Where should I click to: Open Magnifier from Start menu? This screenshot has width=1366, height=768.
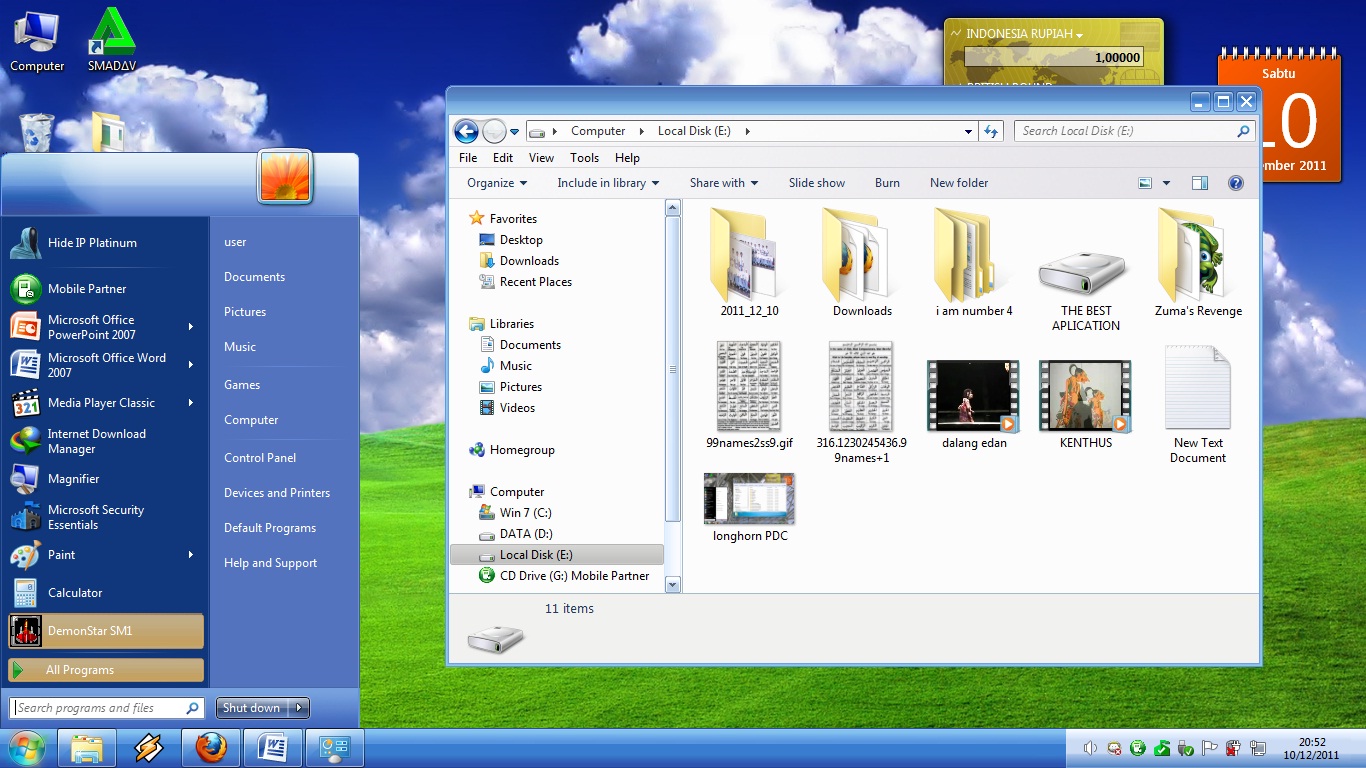pos(106,479)
